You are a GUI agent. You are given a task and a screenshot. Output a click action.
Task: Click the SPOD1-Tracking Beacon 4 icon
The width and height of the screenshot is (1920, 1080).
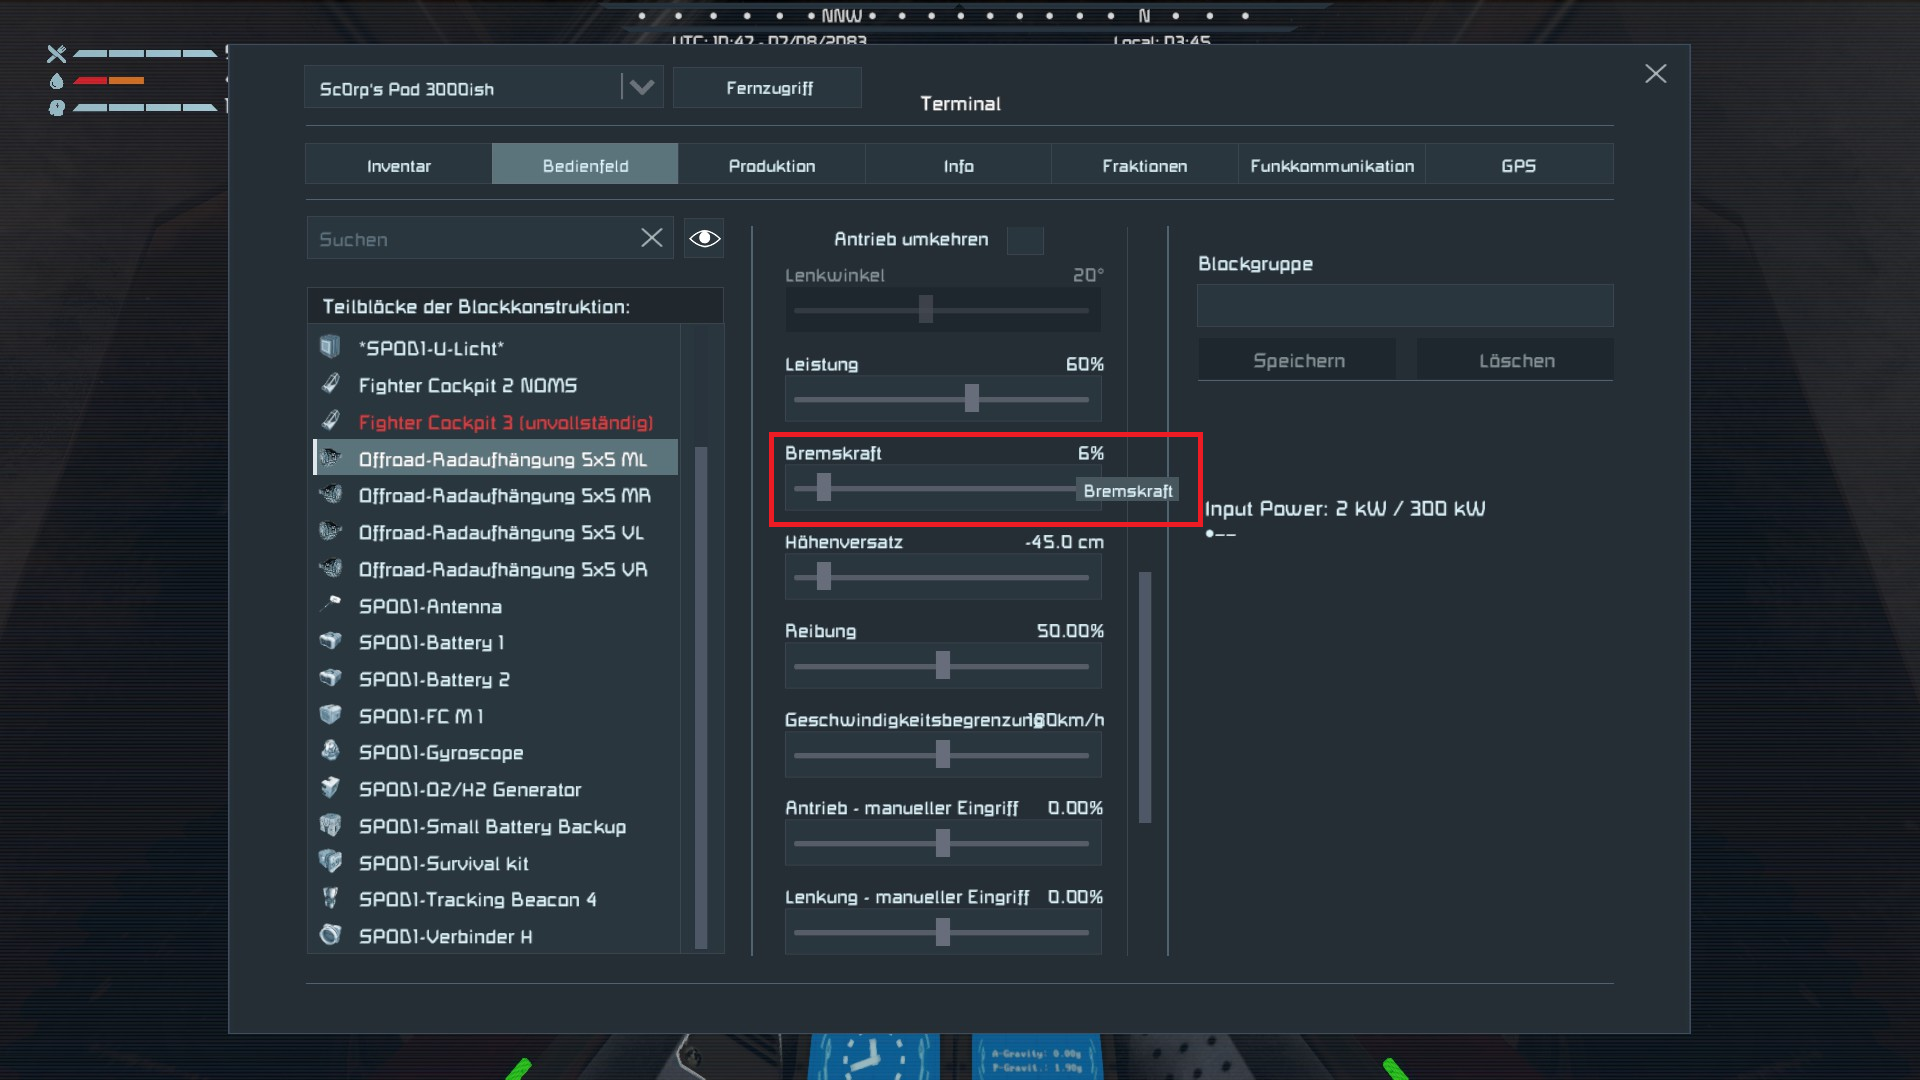click(330, 898)
